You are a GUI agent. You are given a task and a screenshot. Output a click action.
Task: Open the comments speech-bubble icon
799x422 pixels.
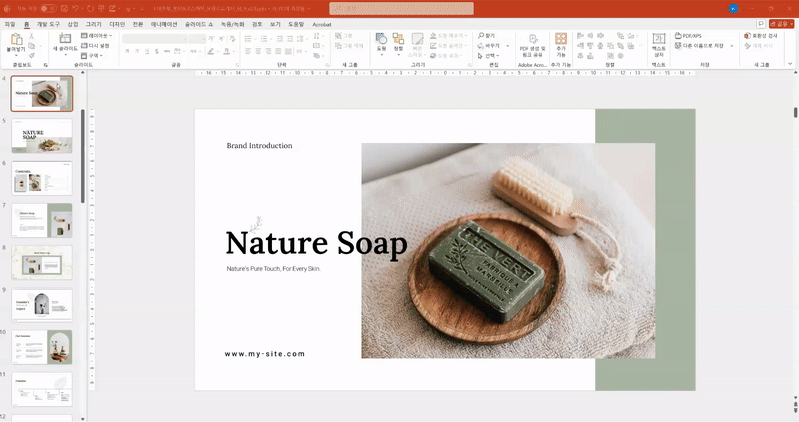click(x=761, y=24)
